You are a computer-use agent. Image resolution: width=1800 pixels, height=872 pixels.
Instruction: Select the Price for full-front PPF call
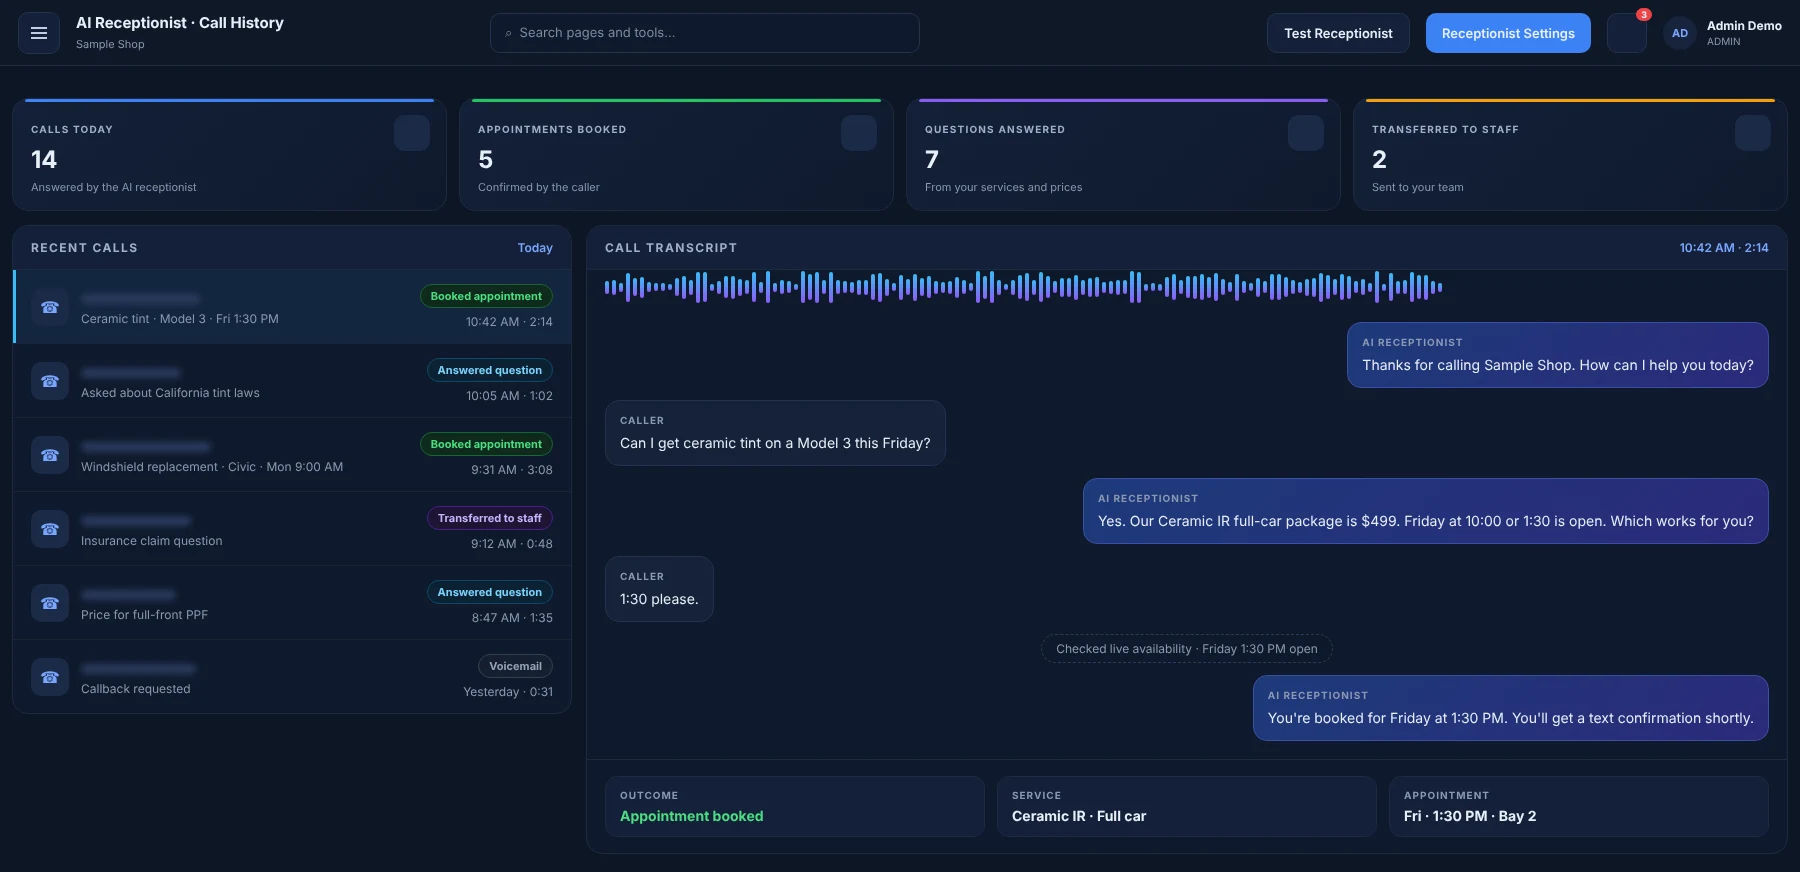tap(292, 603)
